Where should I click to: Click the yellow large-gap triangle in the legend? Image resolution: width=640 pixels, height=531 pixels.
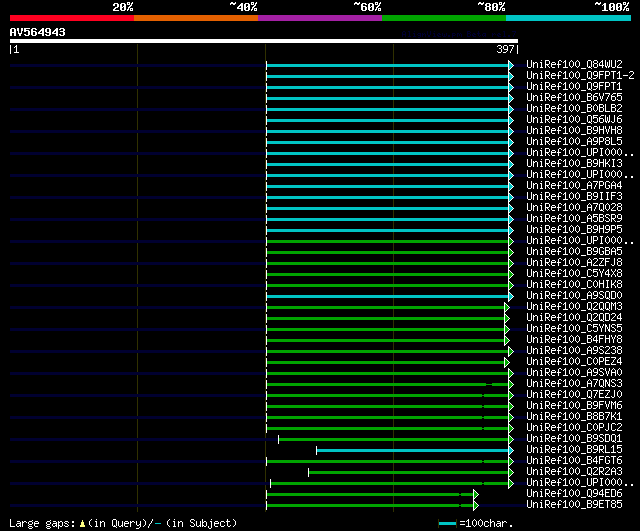(x=82, y=524)
